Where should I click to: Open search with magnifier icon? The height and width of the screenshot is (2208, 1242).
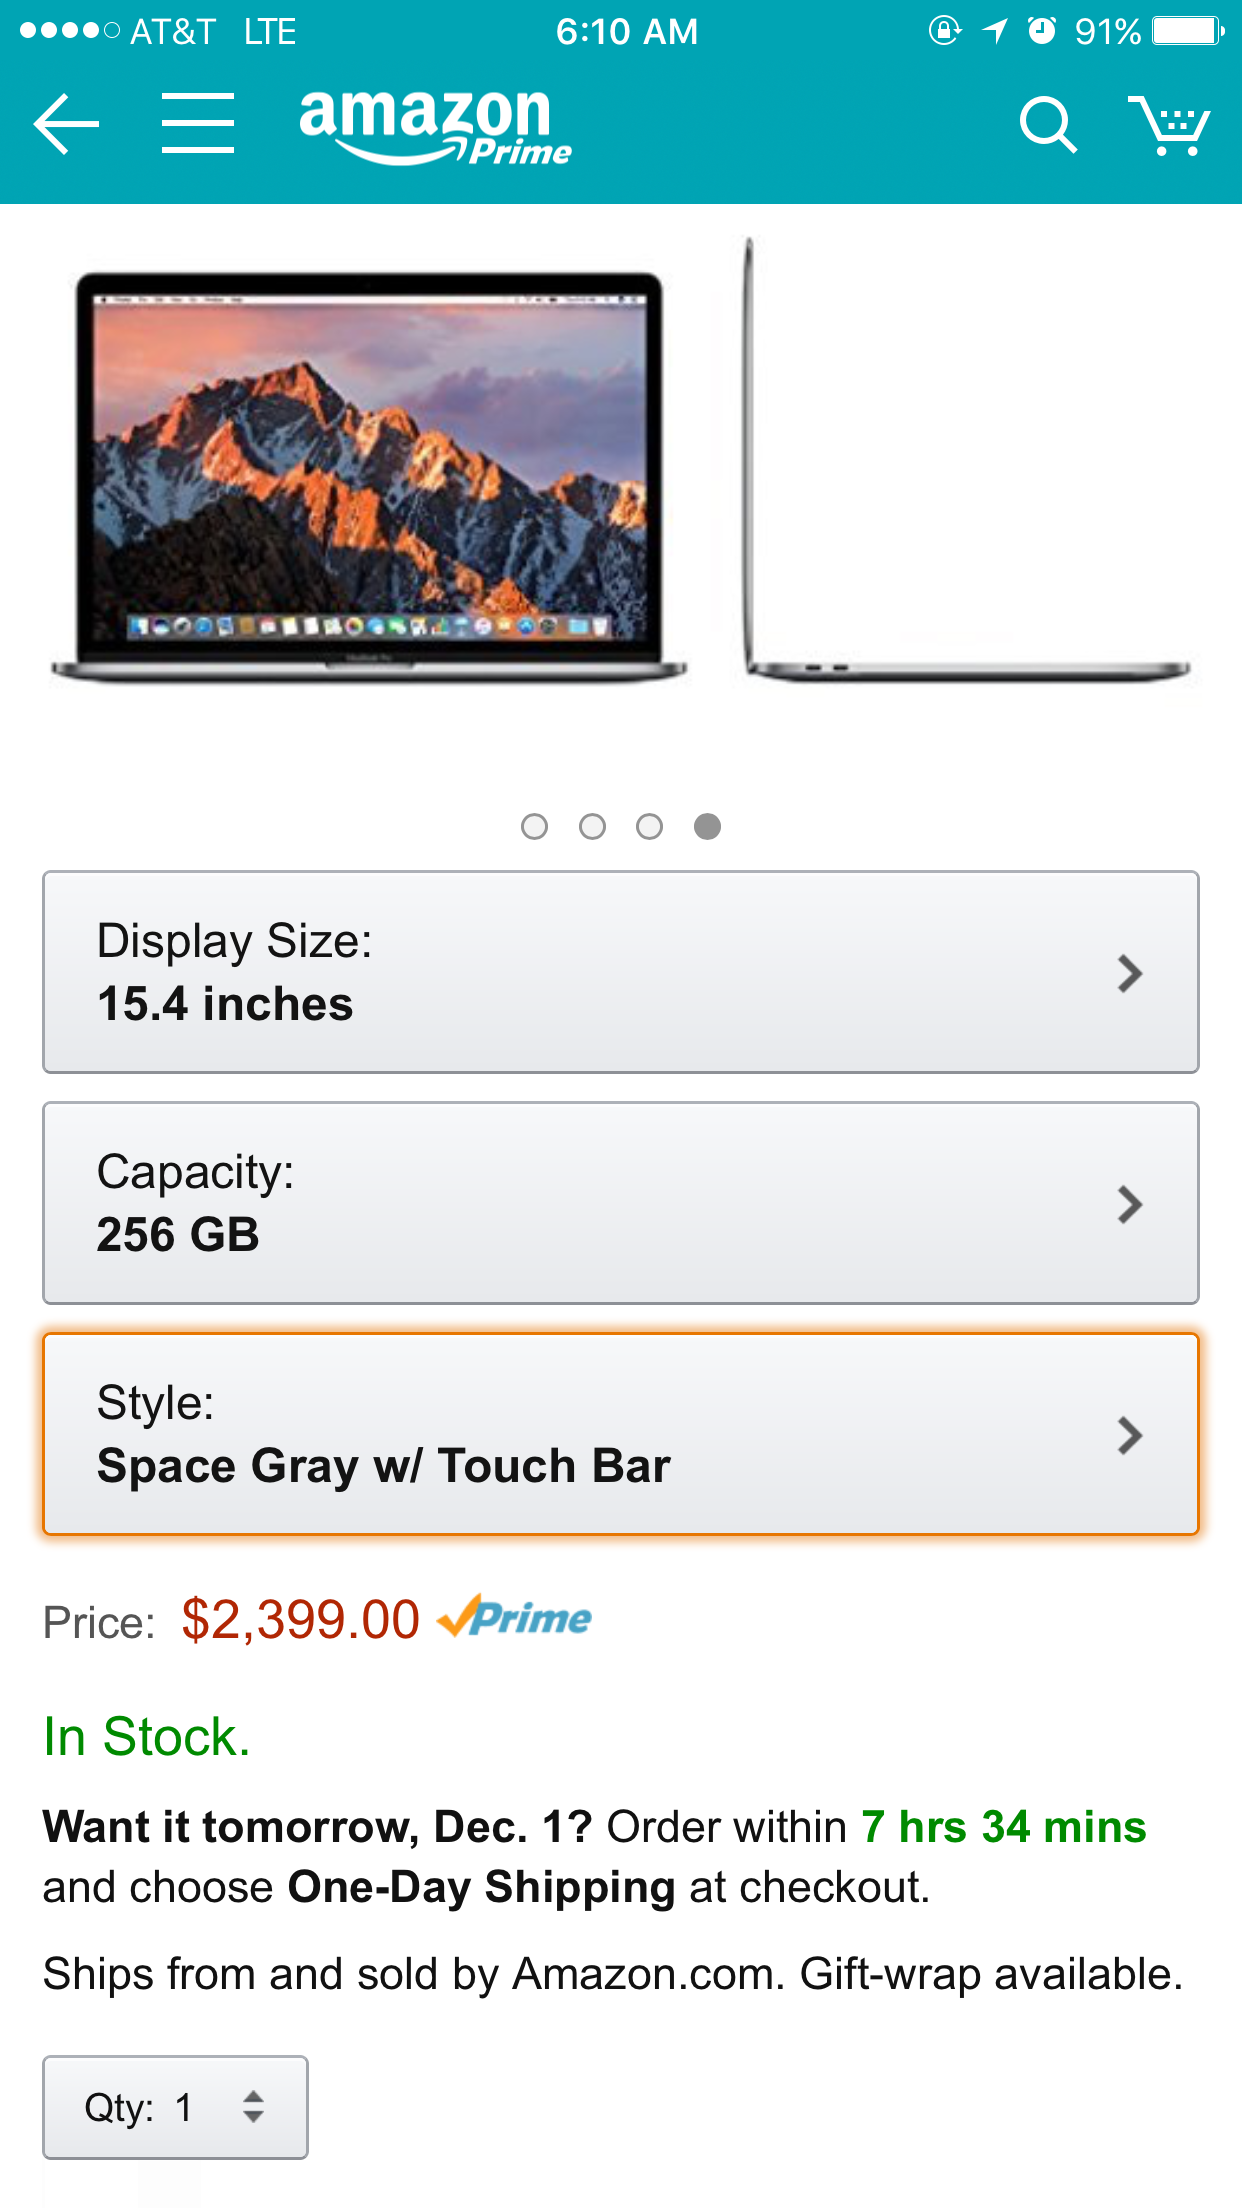point(1048,125)
